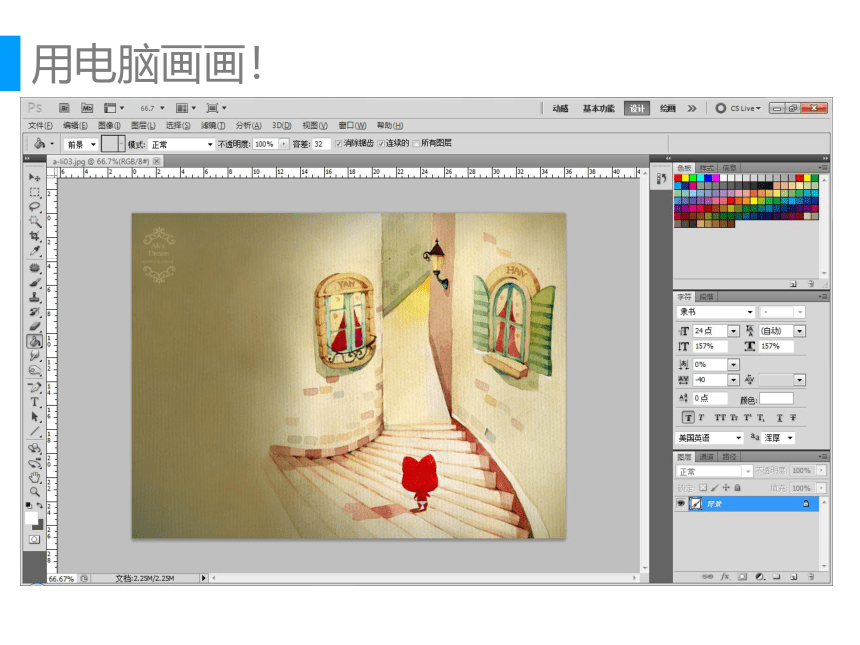Select the Rectangular Marquee tool

click(35, 192)
